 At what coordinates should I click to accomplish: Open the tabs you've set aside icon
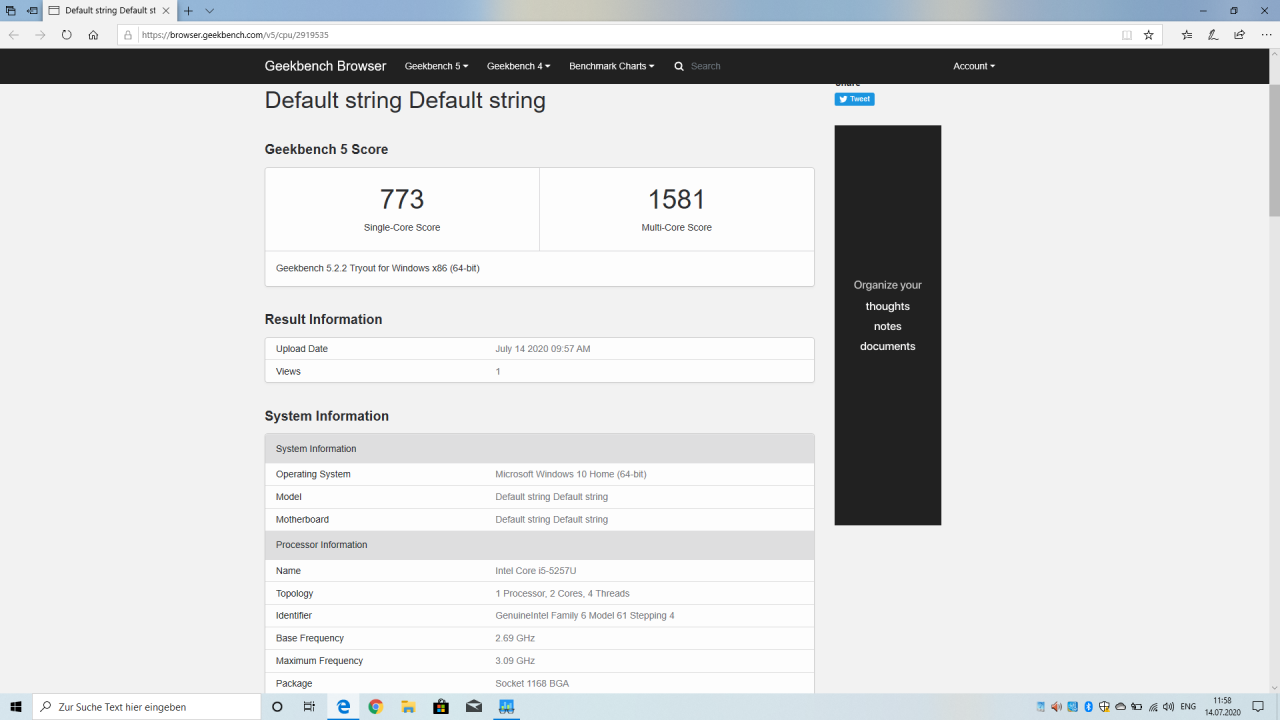tap(11, 10)
